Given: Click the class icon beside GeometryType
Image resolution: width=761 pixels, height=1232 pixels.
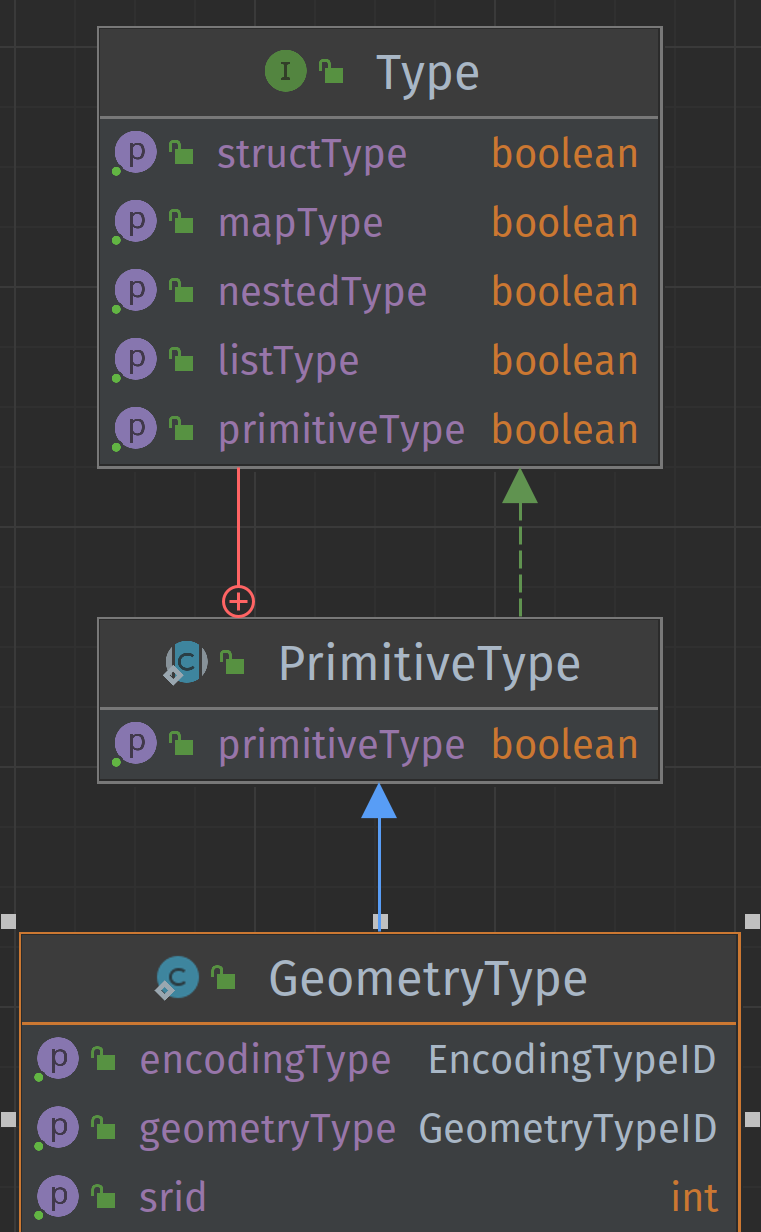Looking at the screenshot, I should pyautogui.click(x=177, y=978).
